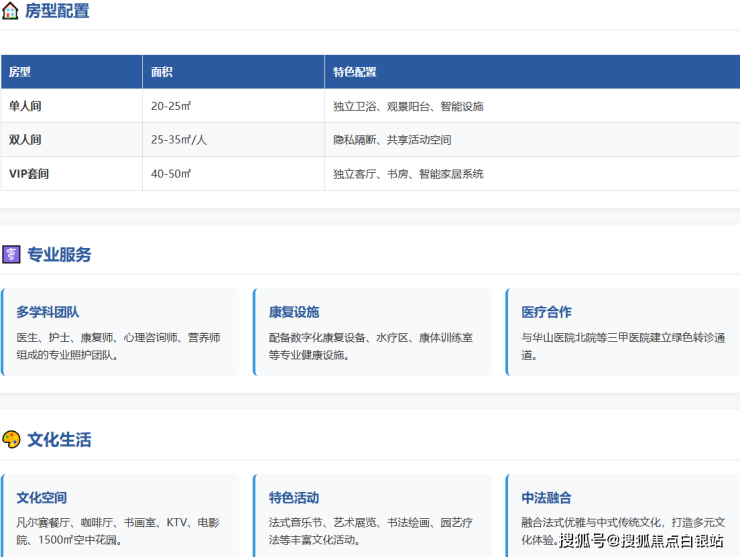Image resolution: width=740 pixels, height=557 pixels.
Task: Click the 房型配置 section heading
Action: click(x=57, y=11)
